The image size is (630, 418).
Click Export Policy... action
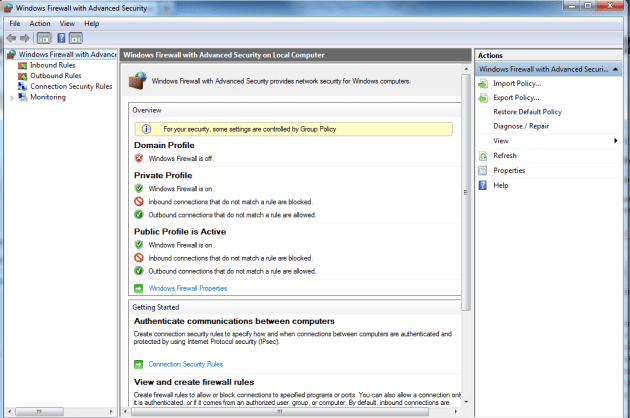coord(516,98)
